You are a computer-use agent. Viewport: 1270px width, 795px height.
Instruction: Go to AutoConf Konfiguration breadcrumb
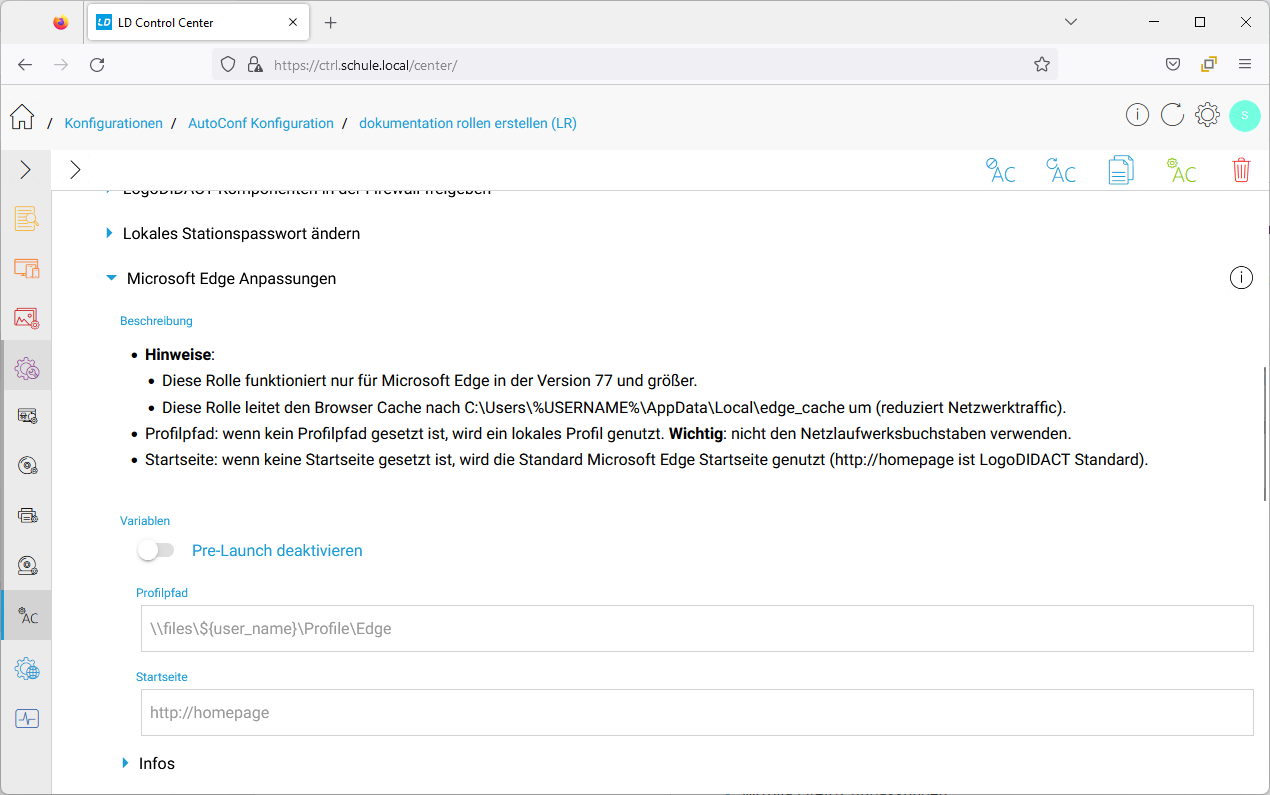pyautogui.click(x=261, y=123)
